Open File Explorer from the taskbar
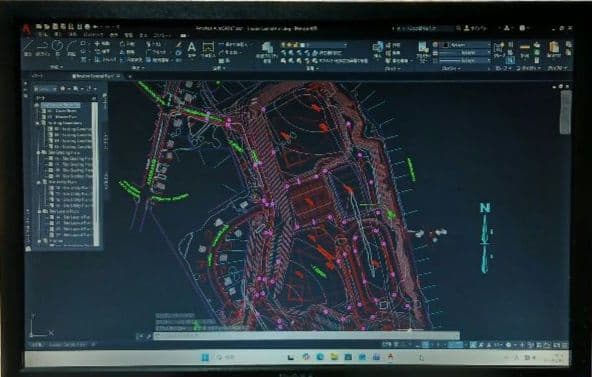The image size is (592, 377). click(x=334, y=357)
